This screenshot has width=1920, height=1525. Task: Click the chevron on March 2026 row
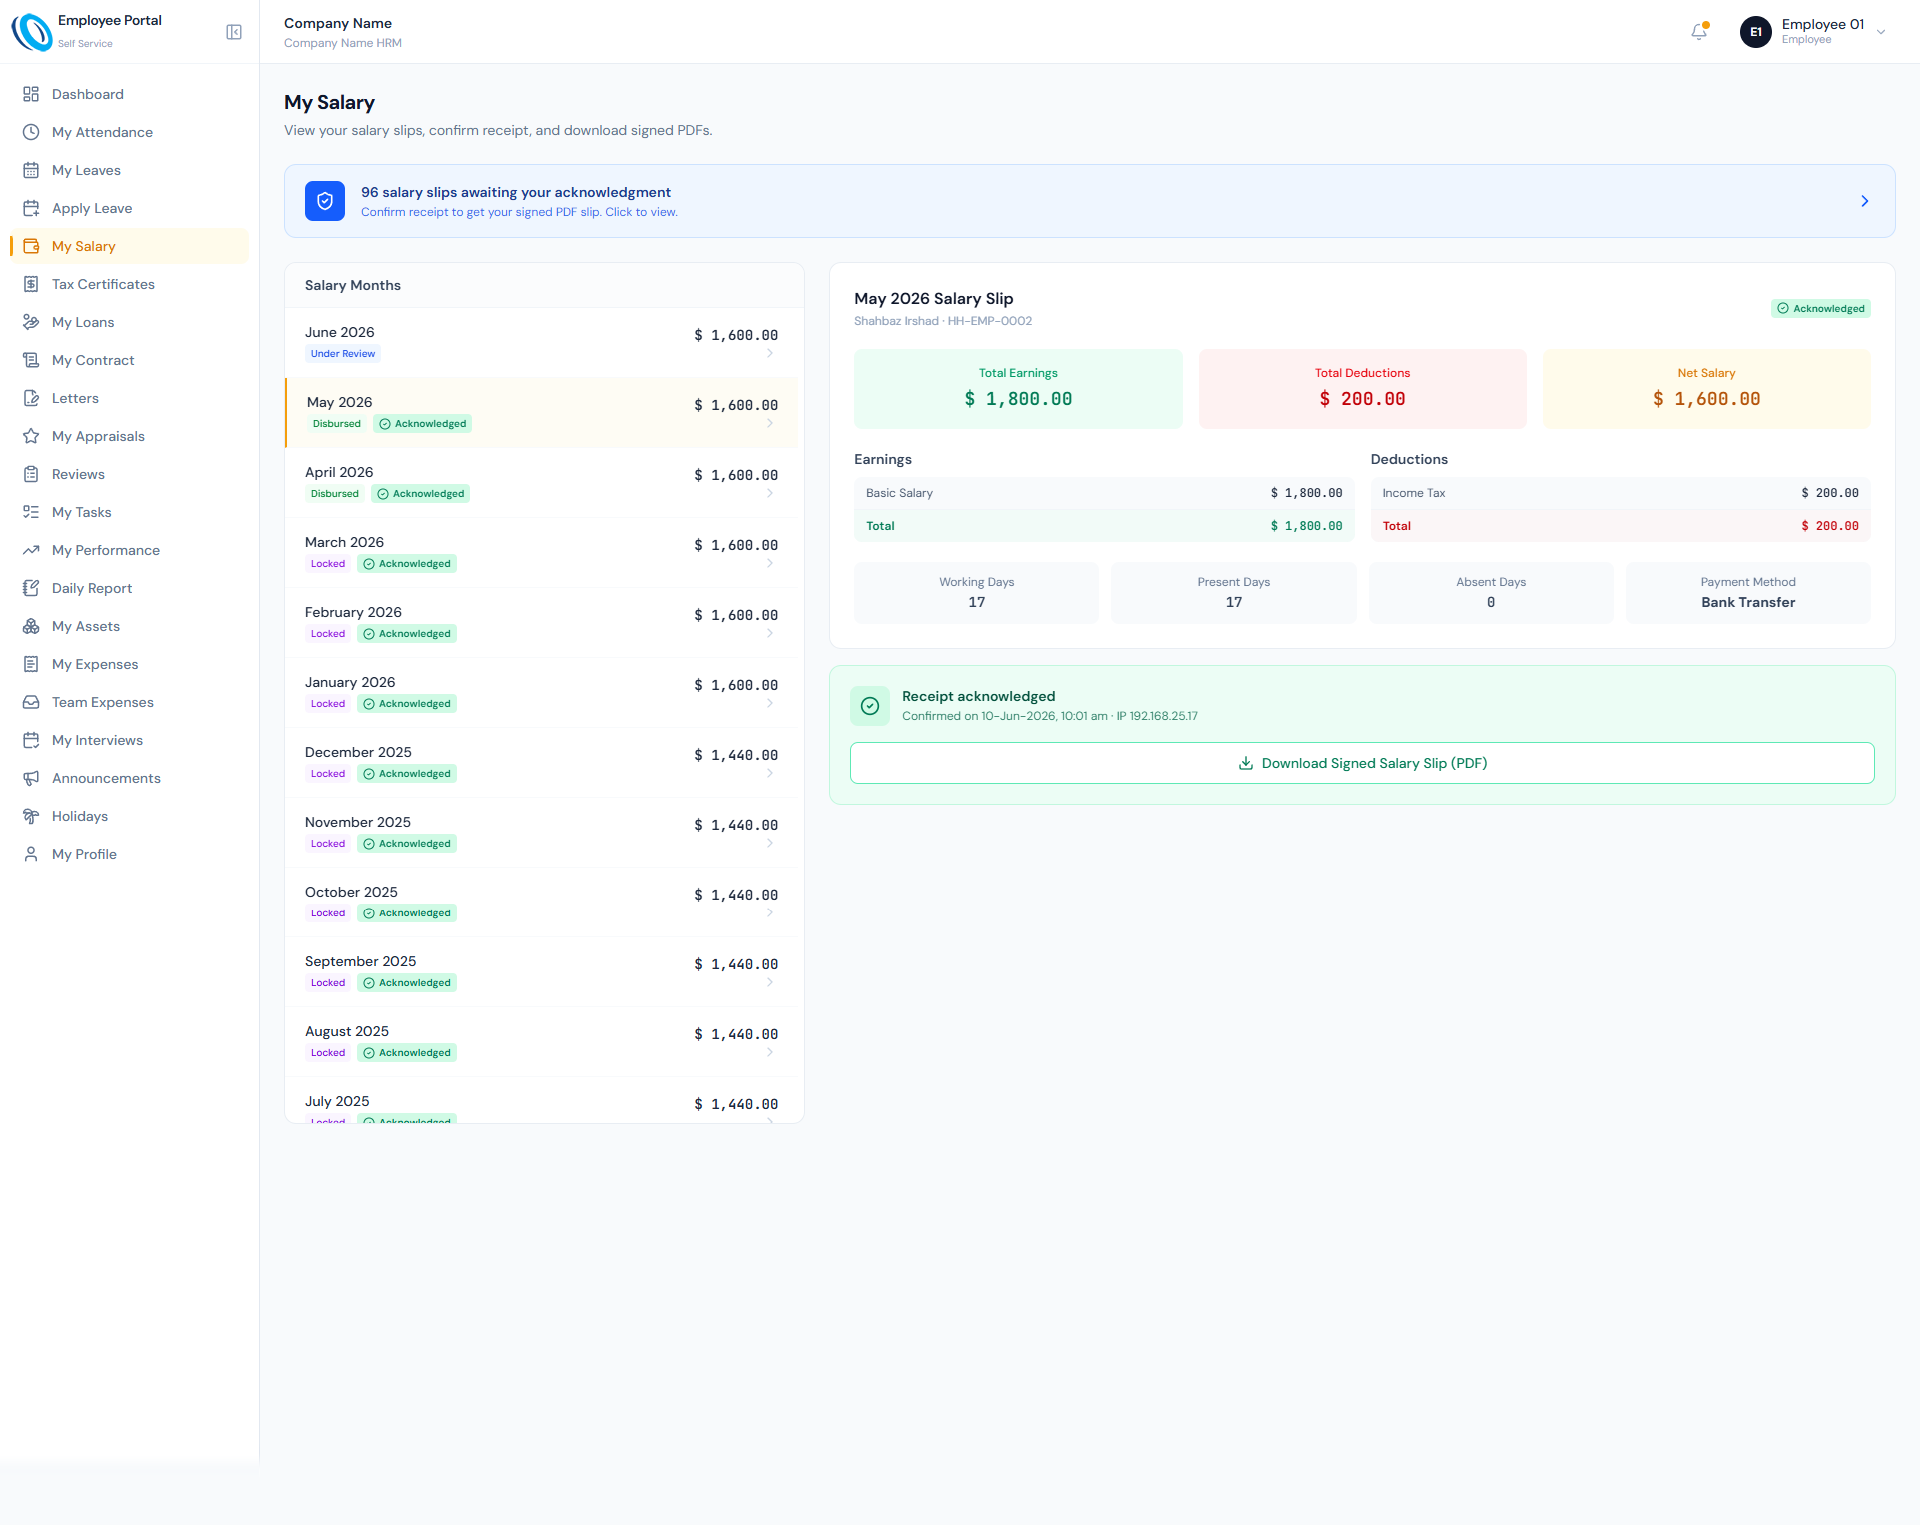[770, 563]
